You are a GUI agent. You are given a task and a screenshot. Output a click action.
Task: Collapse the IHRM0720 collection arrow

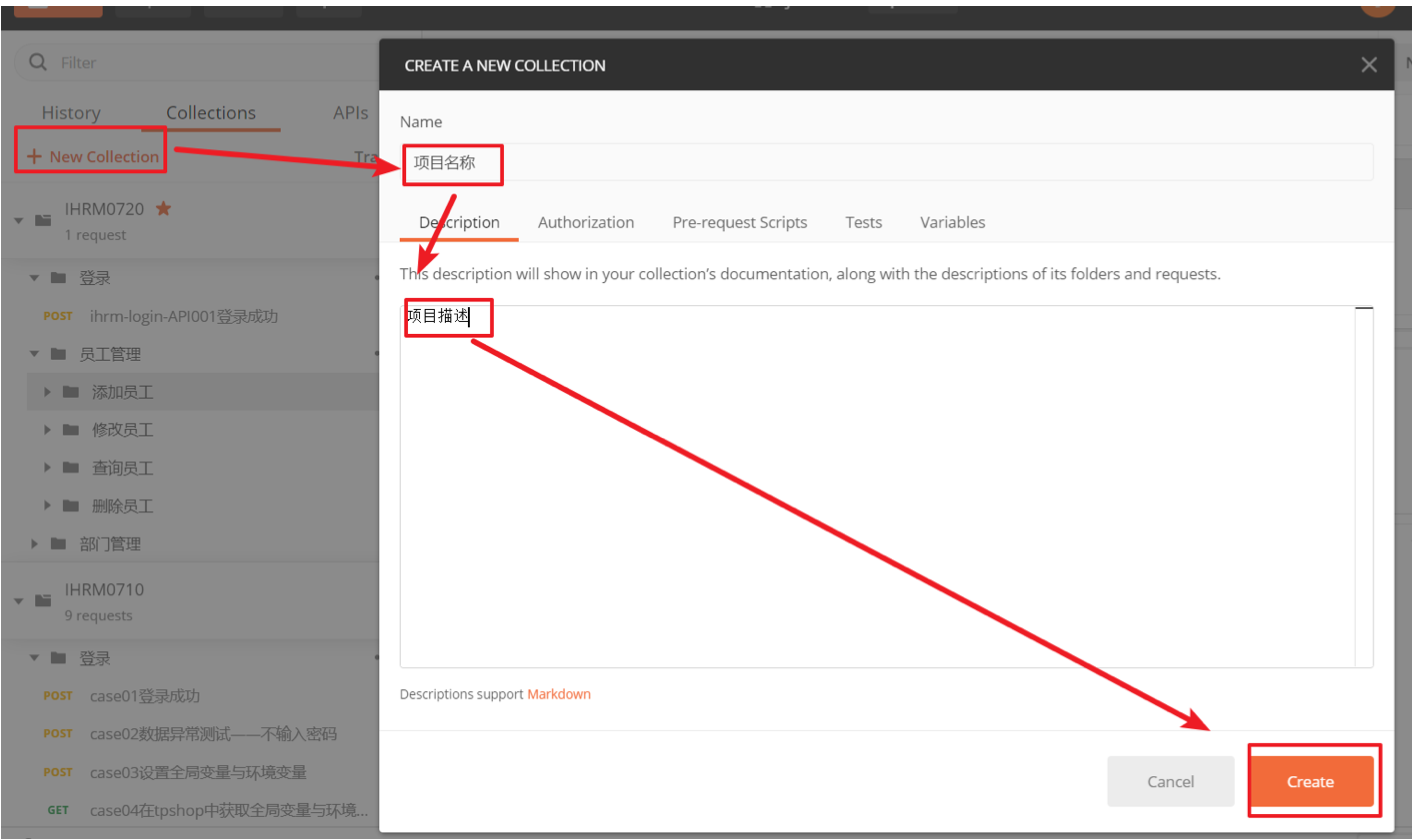pos(18,220)
